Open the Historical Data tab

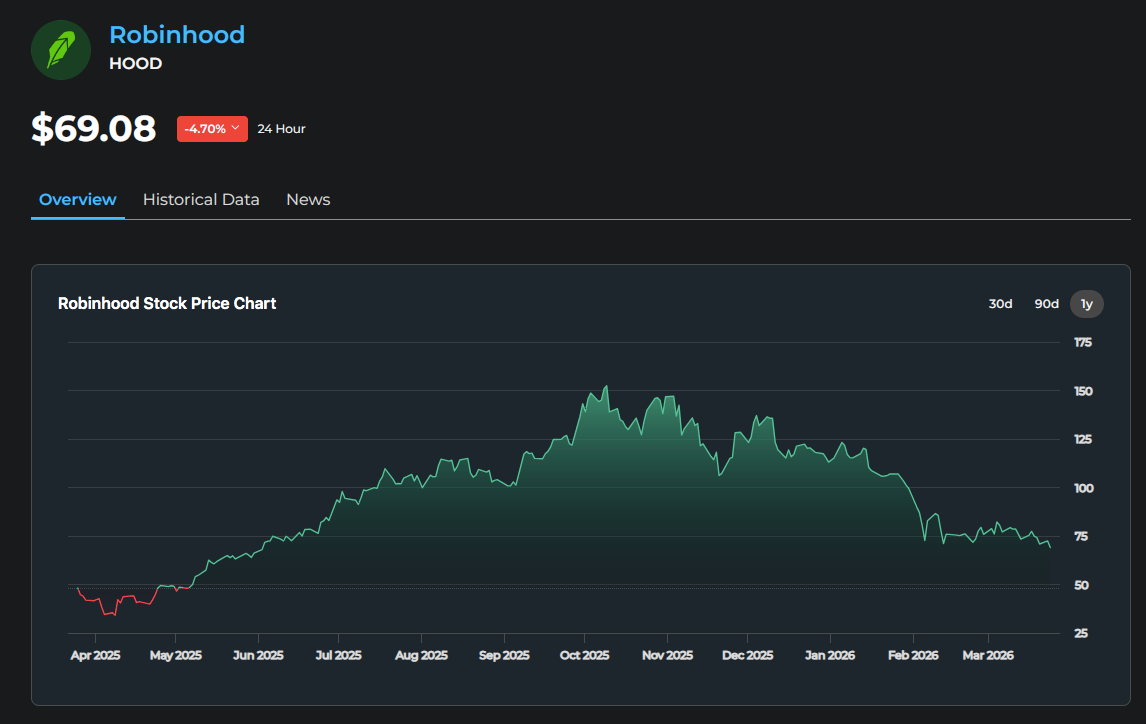pyautogui.click(x=201, y=200)
